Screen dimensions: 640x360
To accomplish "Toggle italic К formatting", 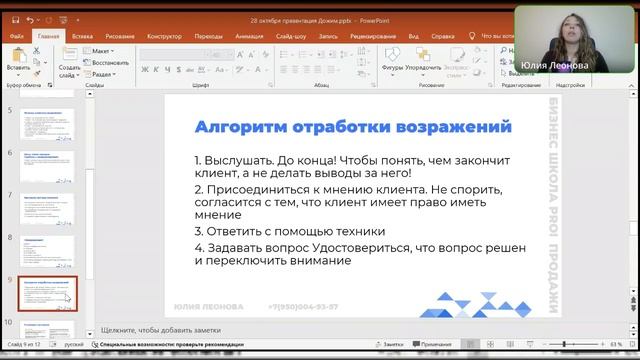I will (x=156, y=70).
